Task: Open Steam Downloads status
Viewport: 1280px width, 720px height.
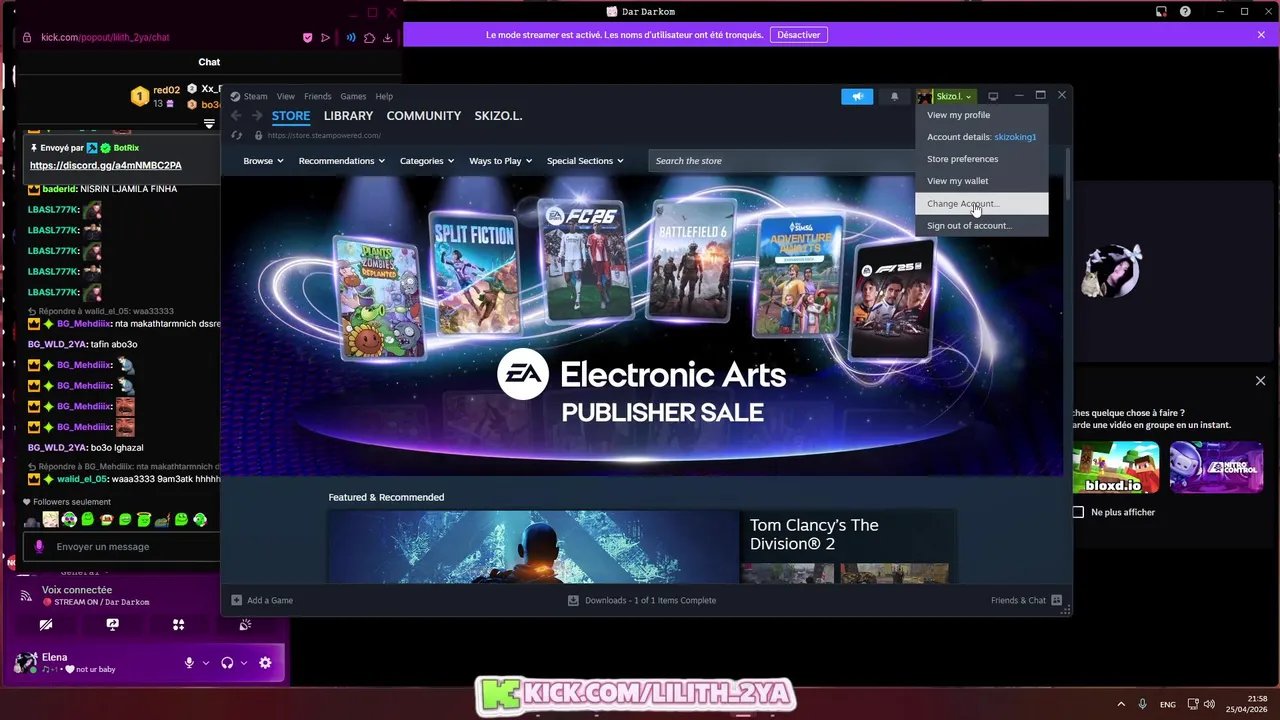Action: 642,600
